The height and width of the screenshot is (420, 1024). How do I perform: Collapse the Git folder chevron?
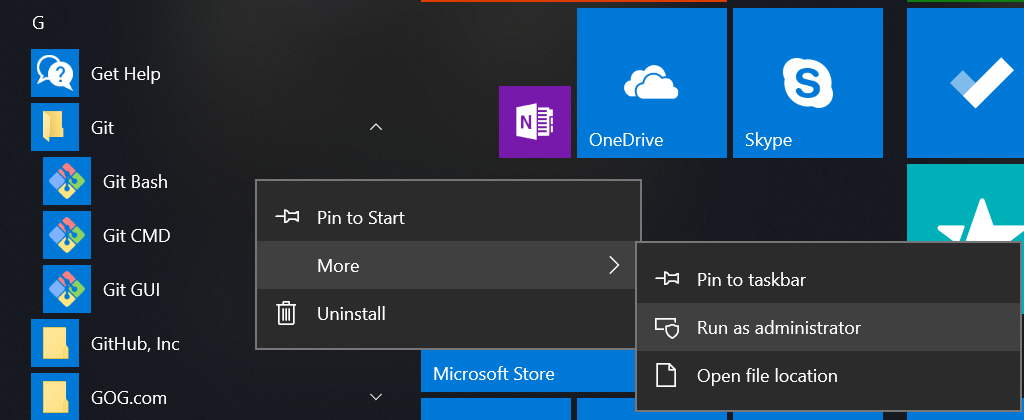click(376, 128)
